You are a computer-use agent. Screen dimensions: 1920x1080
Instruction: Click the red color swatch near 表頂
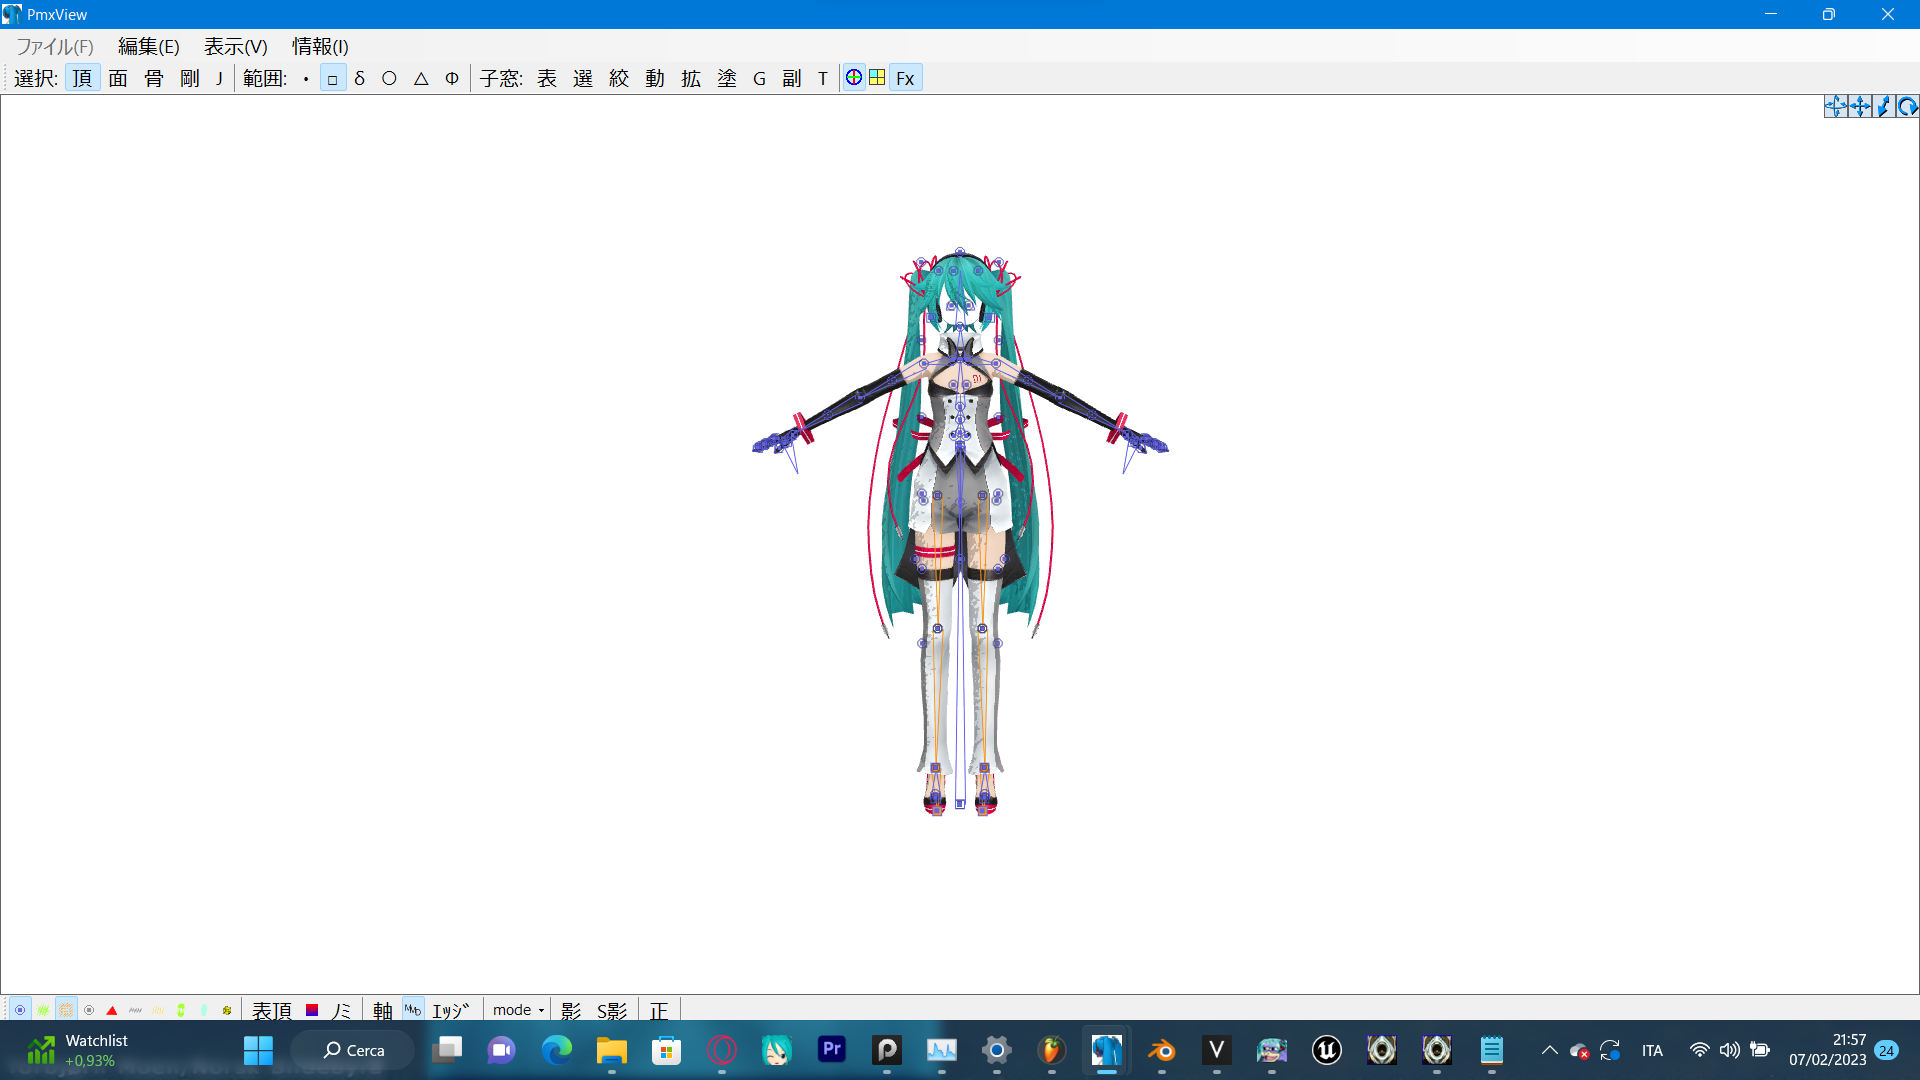[x=311, y=1010]
